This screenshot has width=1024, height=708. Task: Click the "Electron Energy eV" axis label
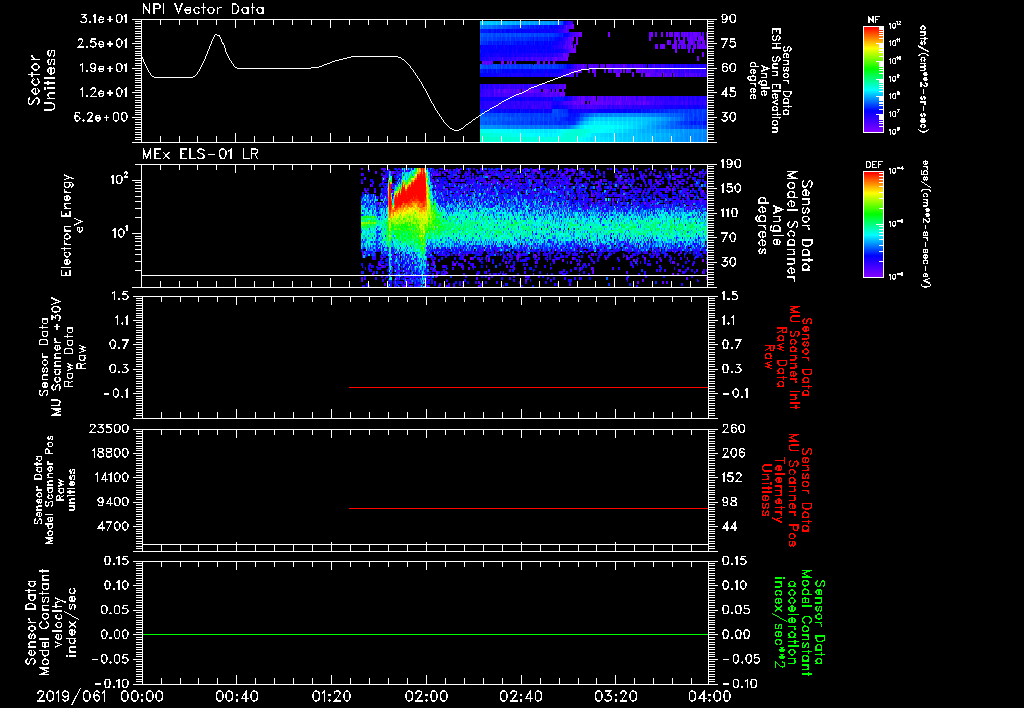click(x=73, y=225)
